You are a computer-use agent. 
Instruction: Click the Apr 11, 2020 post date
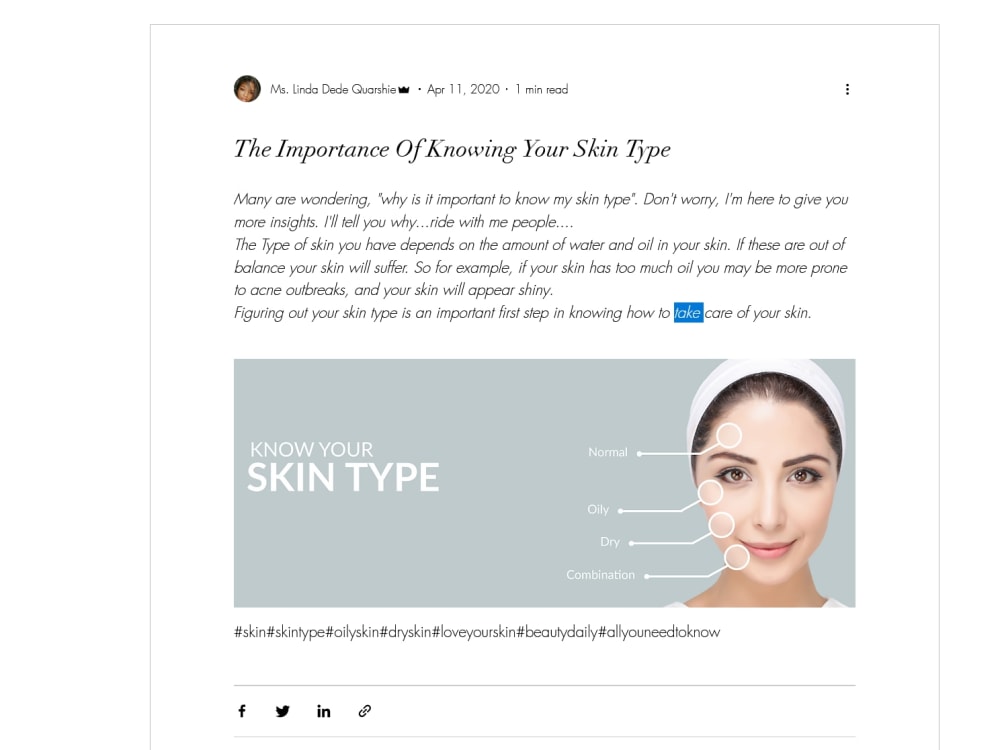click(463, 89)
